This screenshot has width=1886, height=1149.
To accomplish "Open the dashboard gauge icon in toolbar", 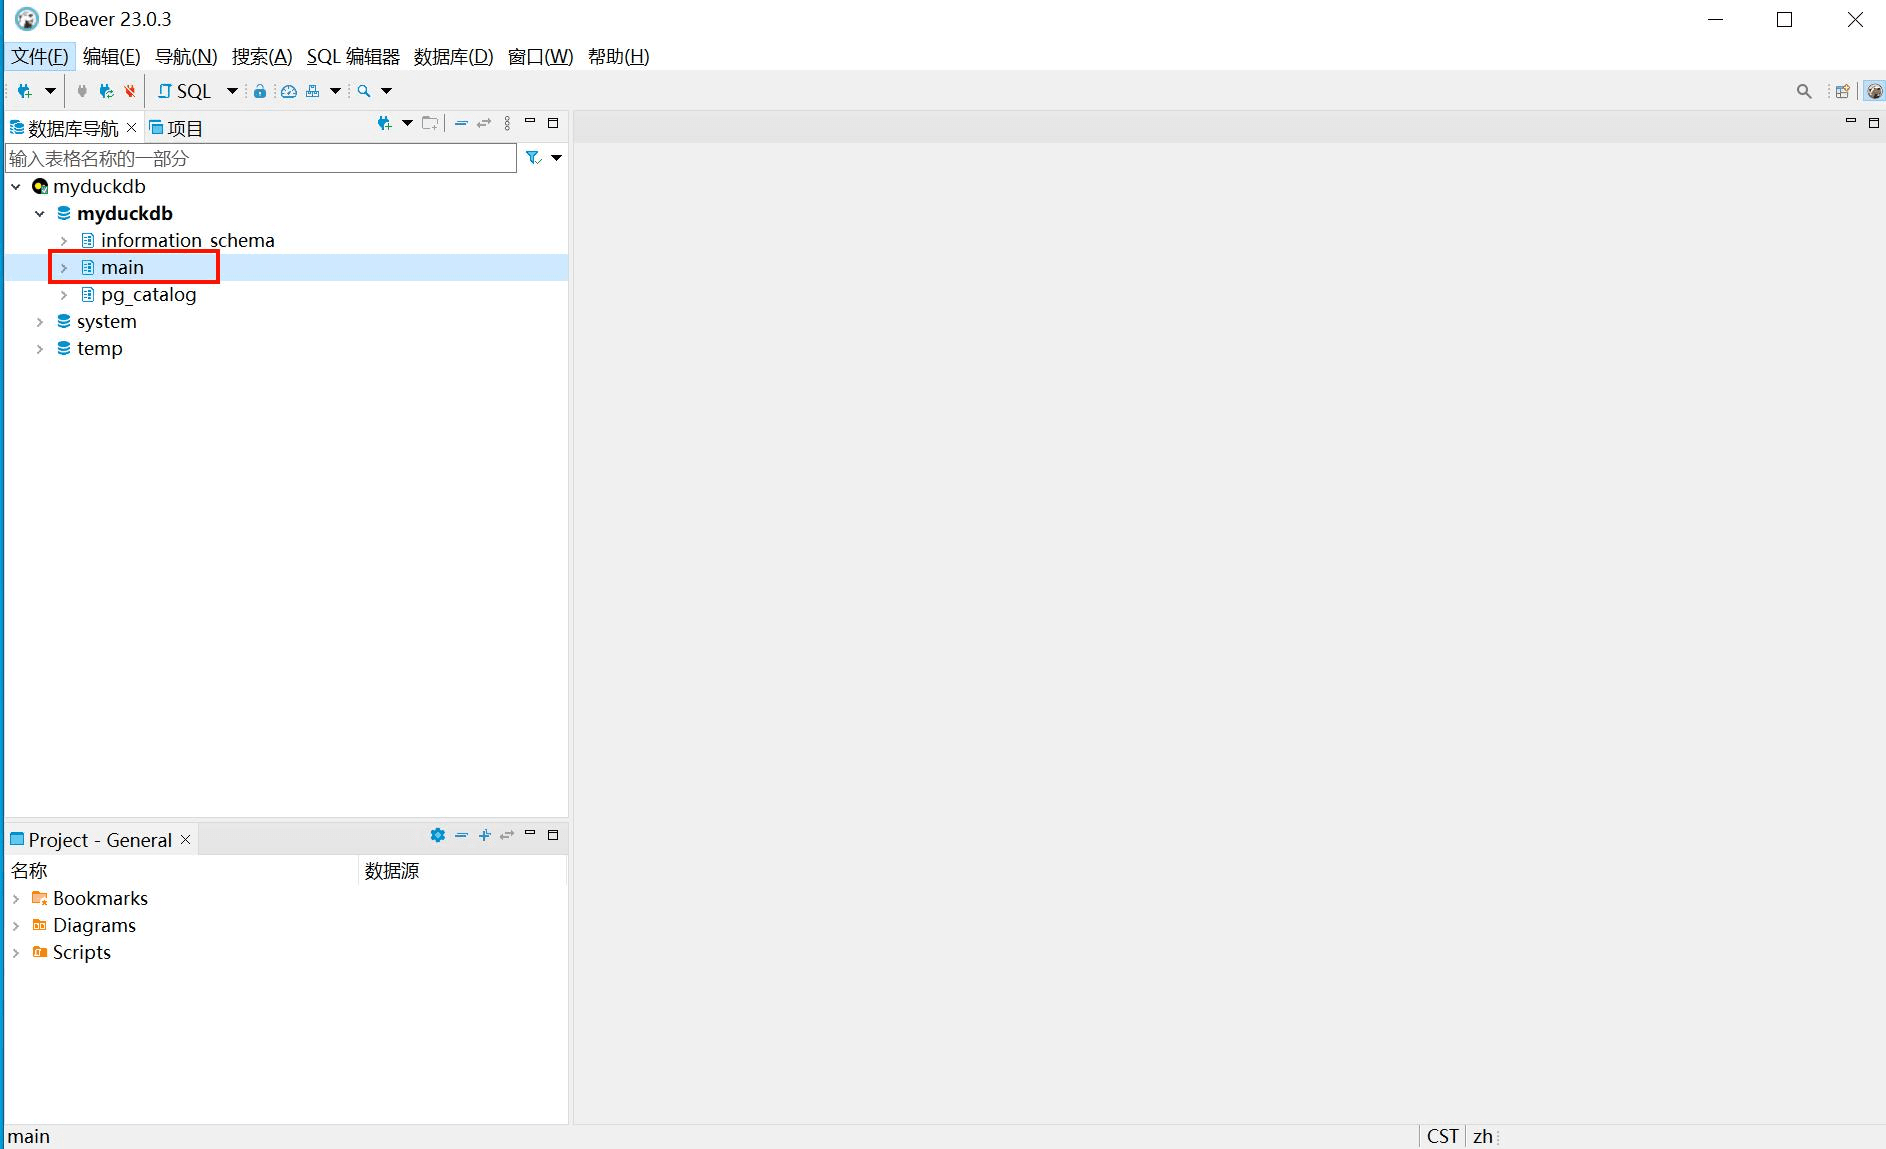I will click(289, 91).
